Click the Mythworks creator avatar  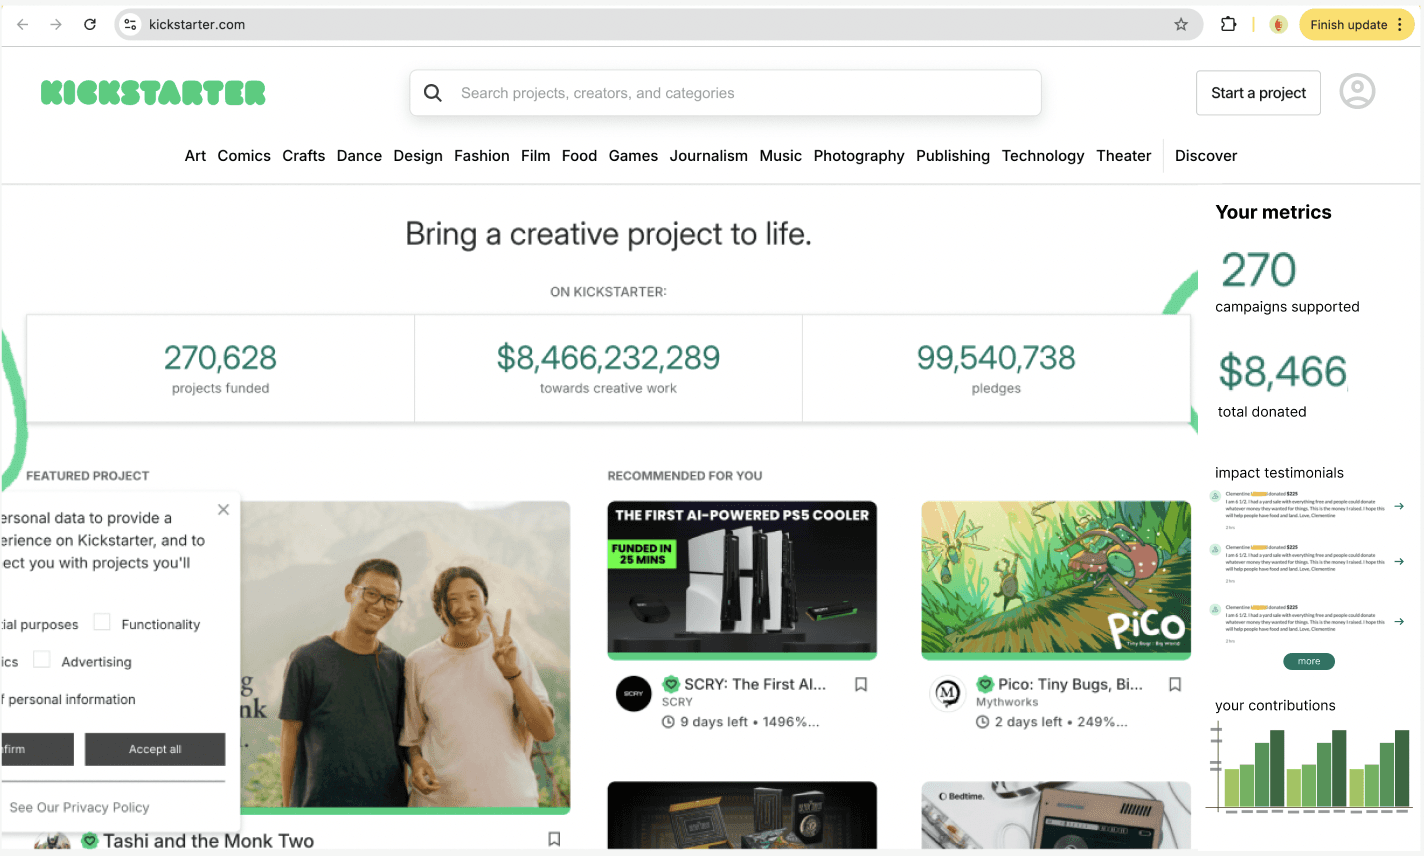(x=947, y=693)
